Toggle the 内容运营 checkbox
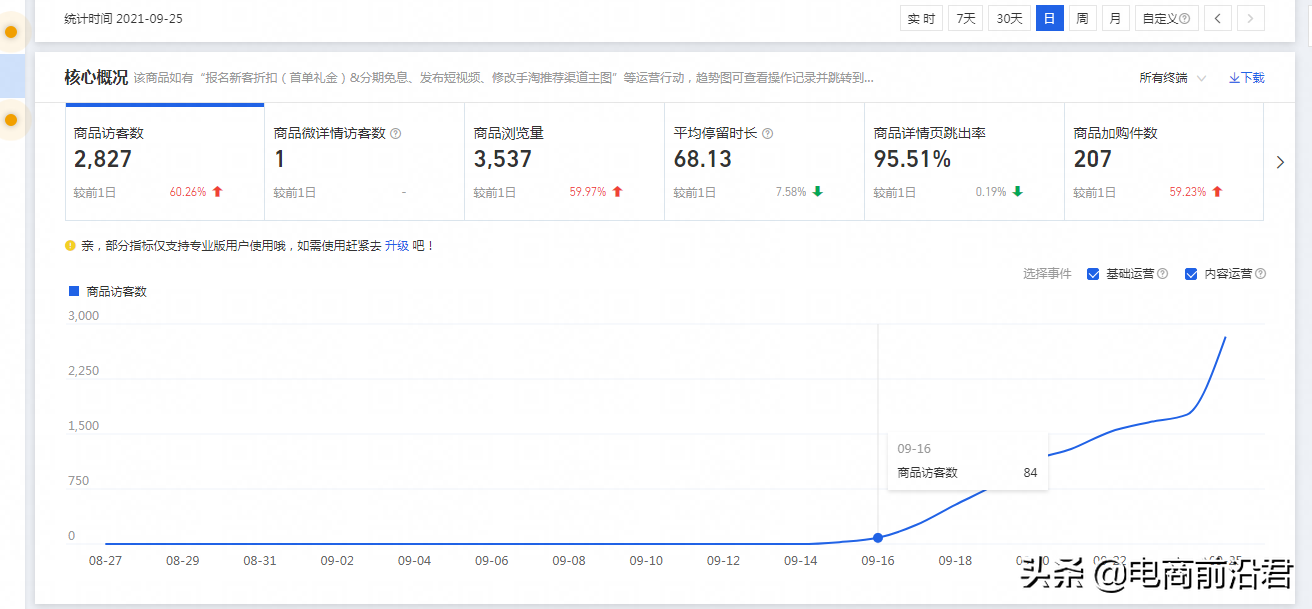The height and width of the screenshot is (609, 1312). pos(1191,274)
